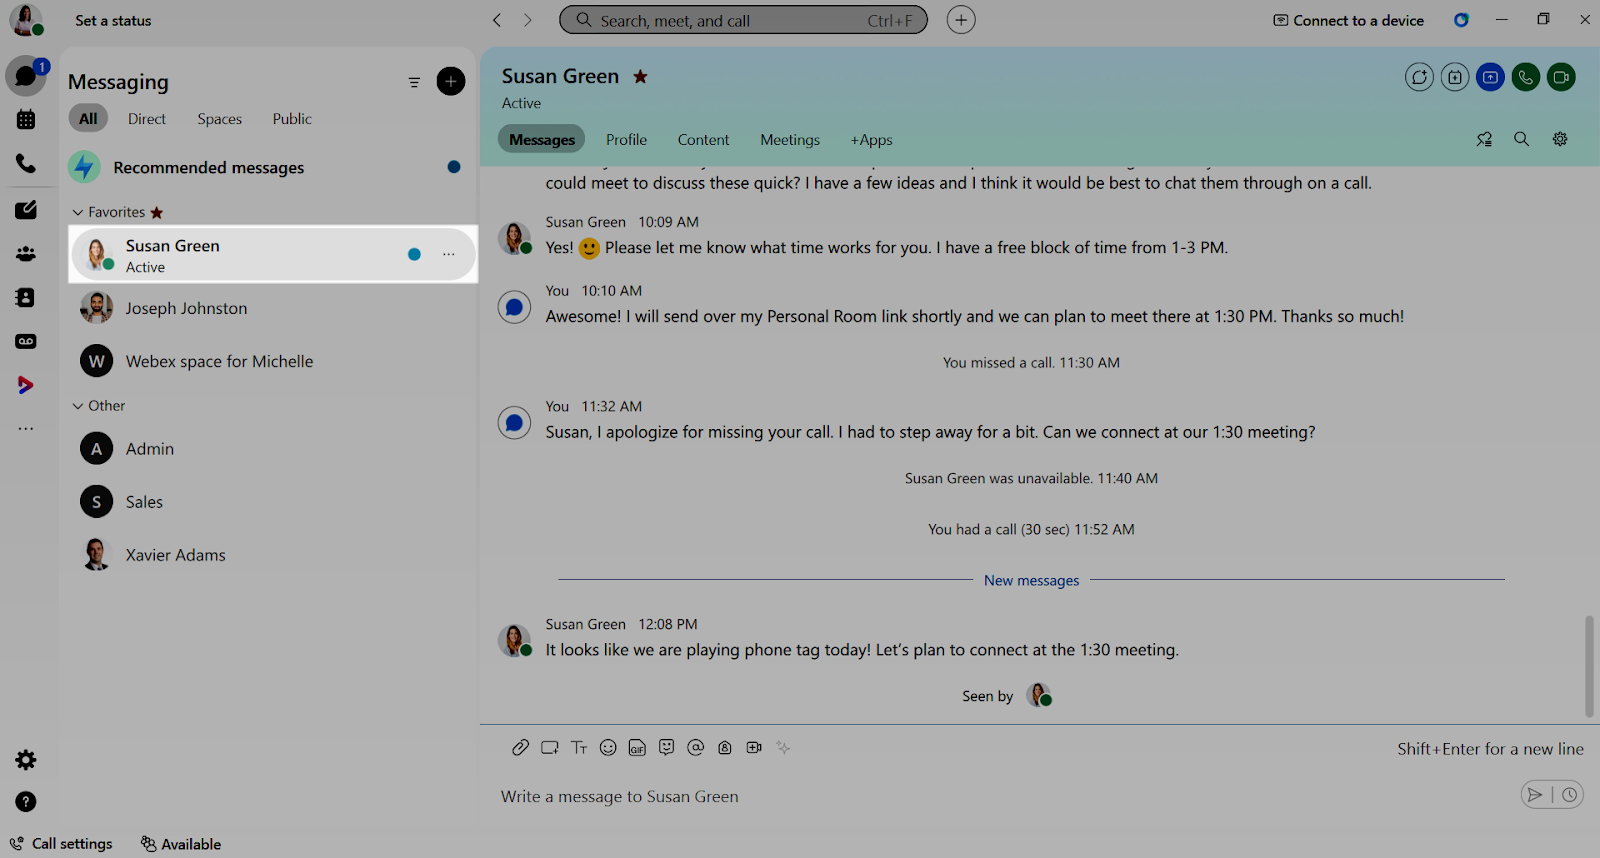Send the message with the arrow button
The image size is (1600, 858).
(x=1535, y=795)
